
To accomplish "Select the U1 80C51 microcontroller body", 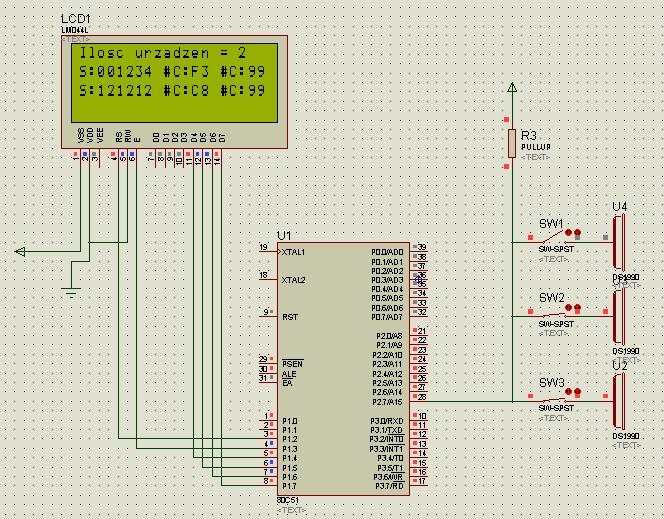I will pyautogui.click(x=343, y=368).
